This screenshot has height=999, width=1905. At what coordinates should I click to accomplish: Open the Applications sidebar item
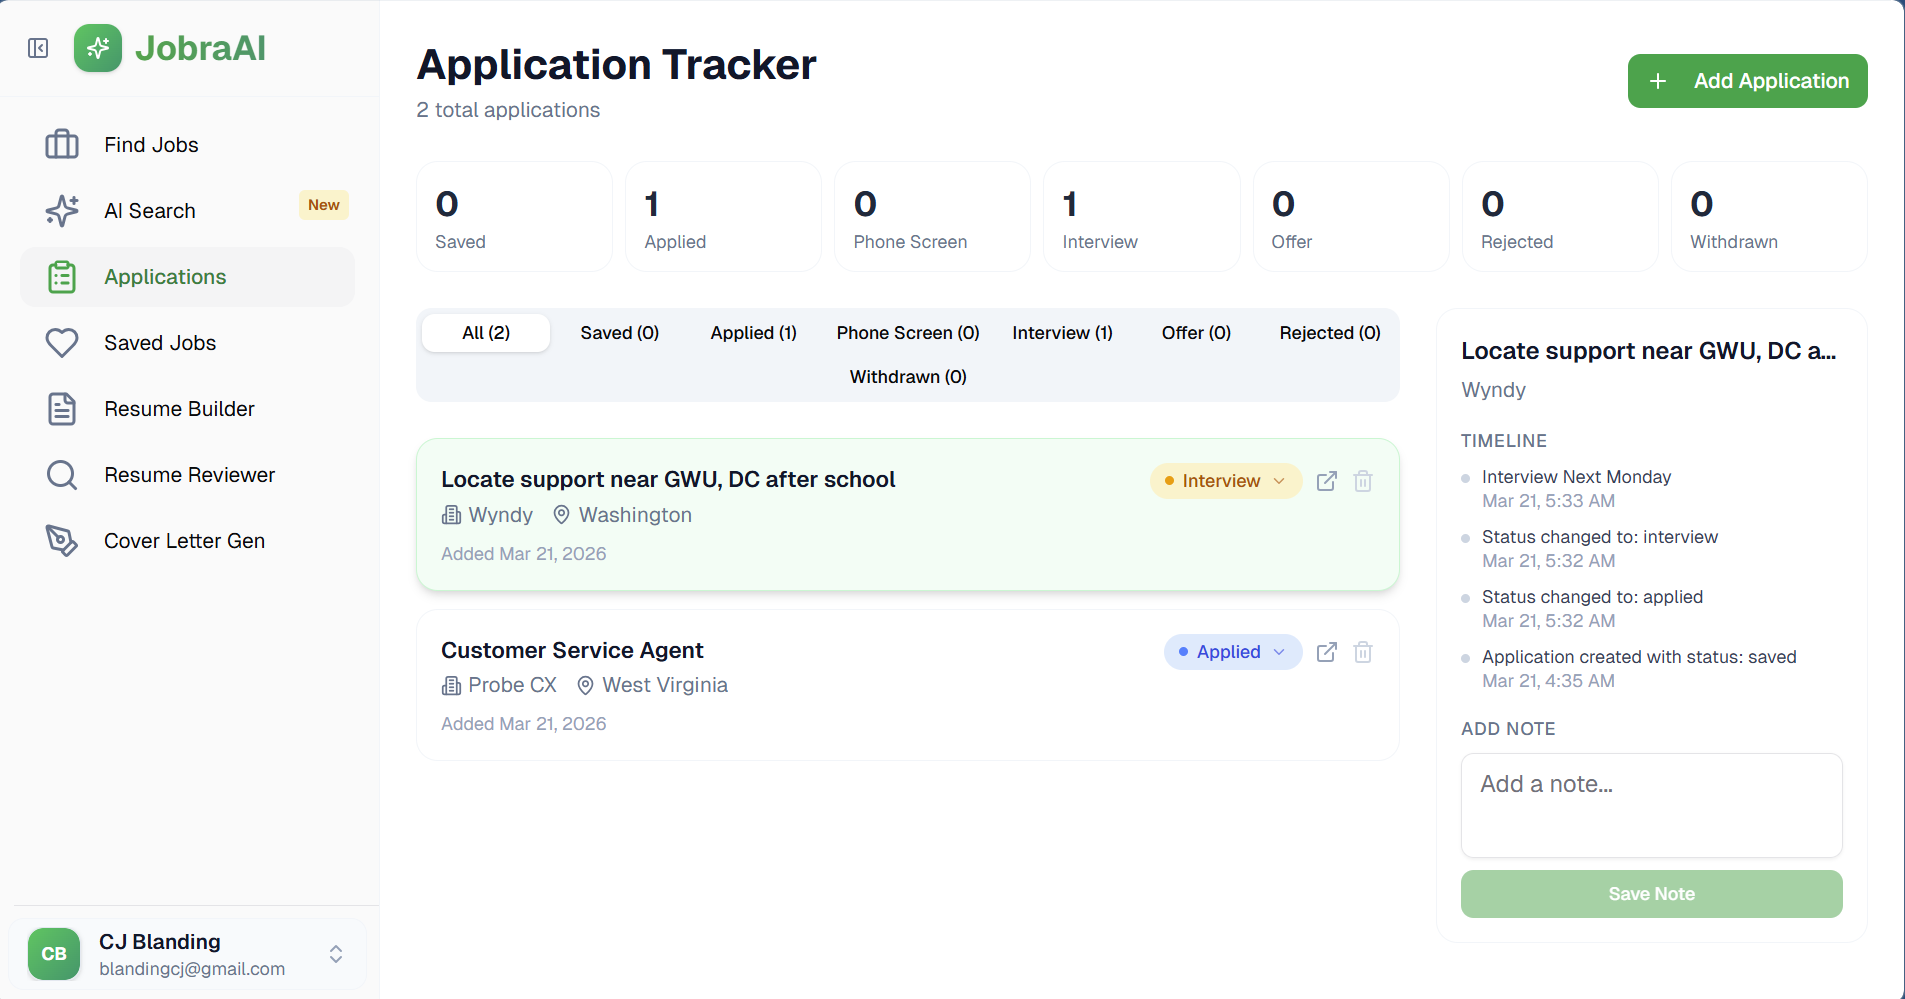pos(188,277)
